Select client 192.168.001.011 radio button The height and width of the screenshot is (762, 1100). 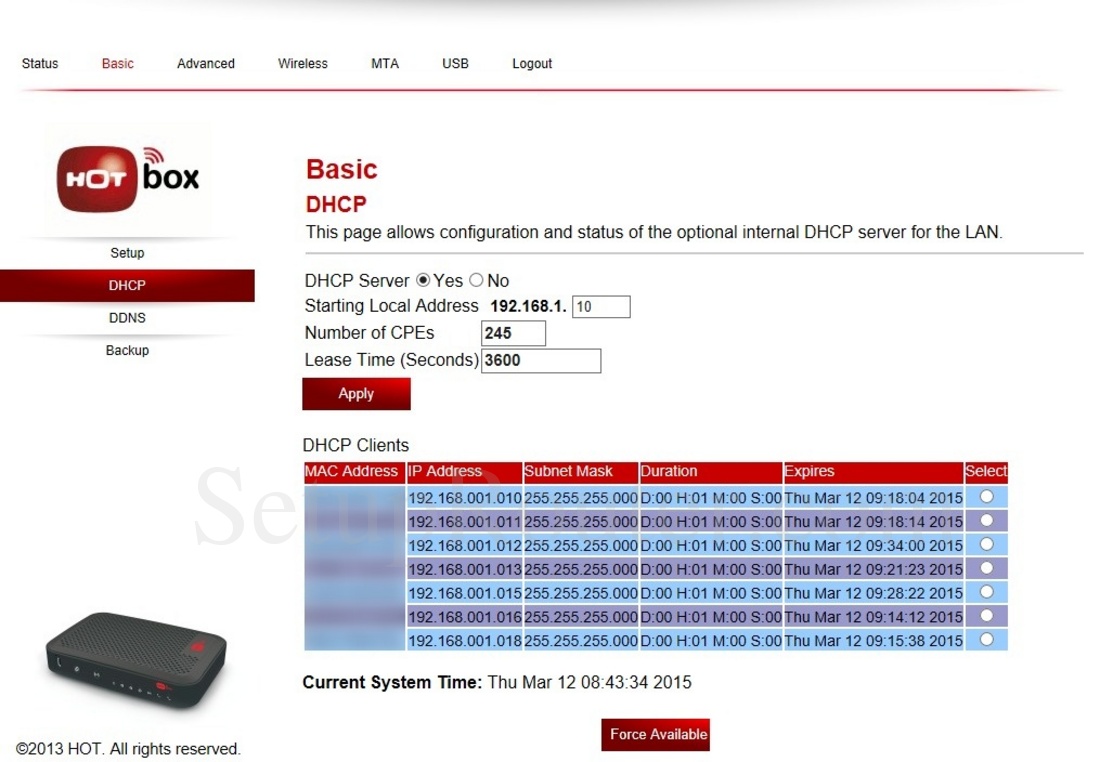(x=986, y=521)
